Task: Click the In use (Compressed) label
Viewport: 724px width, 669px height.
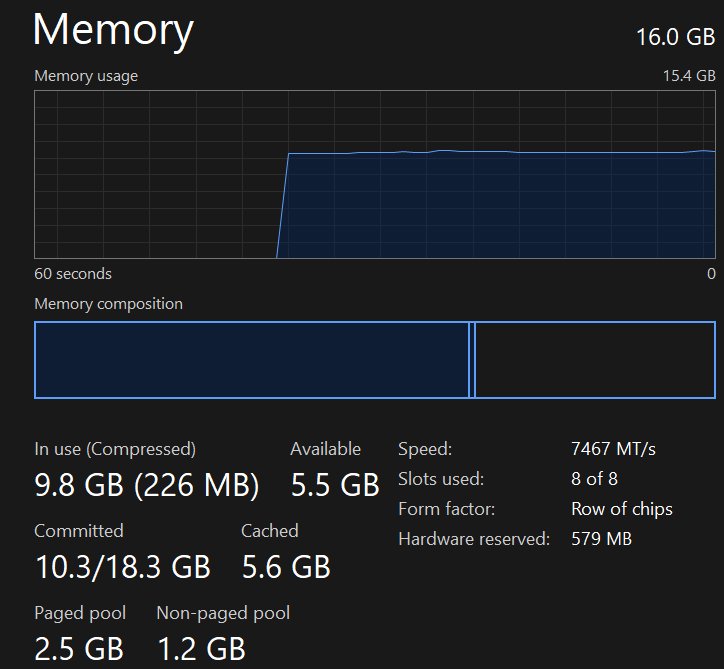Action: click(x=115, y=449)
